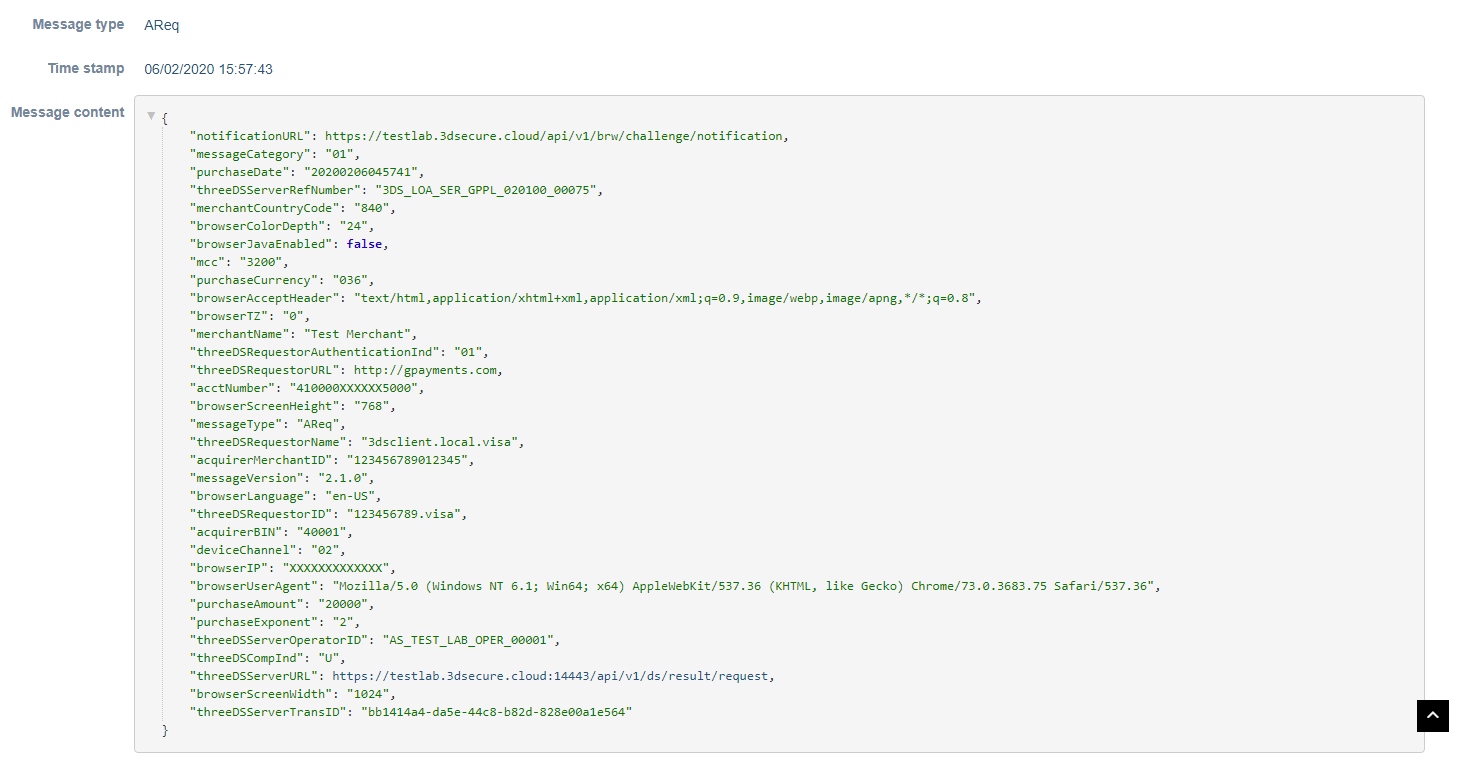Click the AReq message type value
The image size is (1459, 769).
(162, 25)
